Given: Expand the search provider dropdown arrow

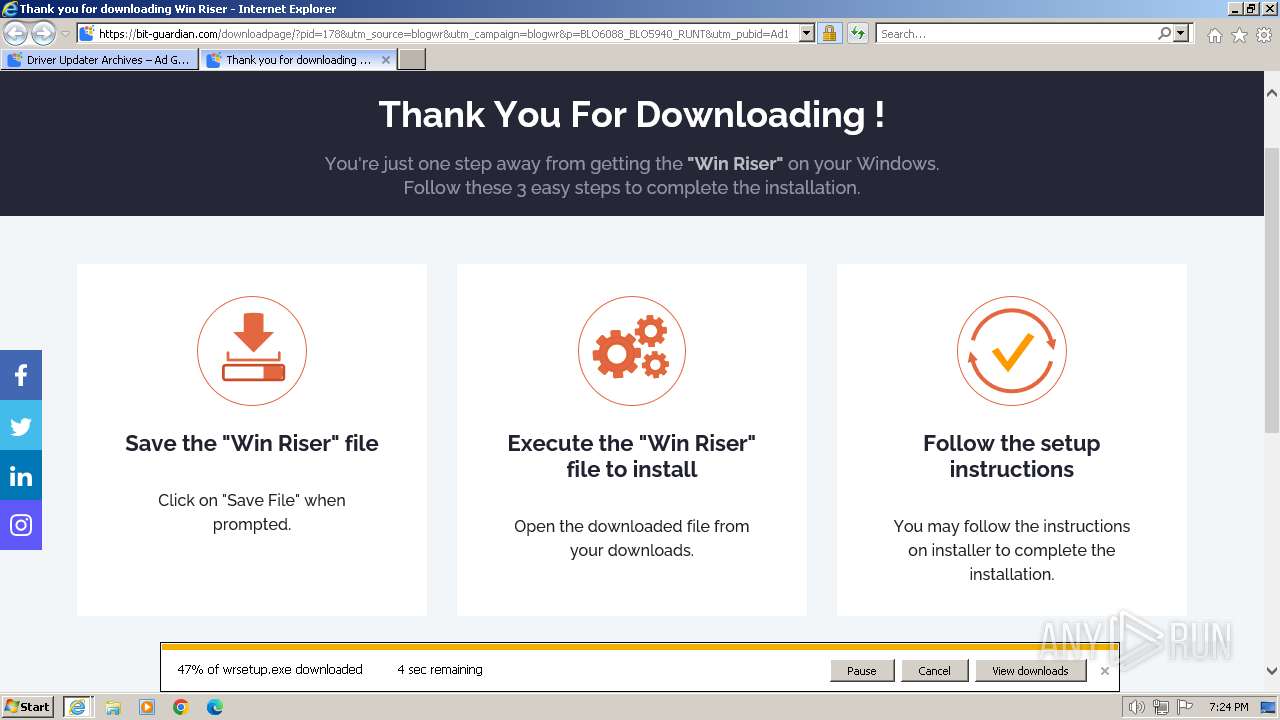Looking at the screenshot, I should 1181,33.
